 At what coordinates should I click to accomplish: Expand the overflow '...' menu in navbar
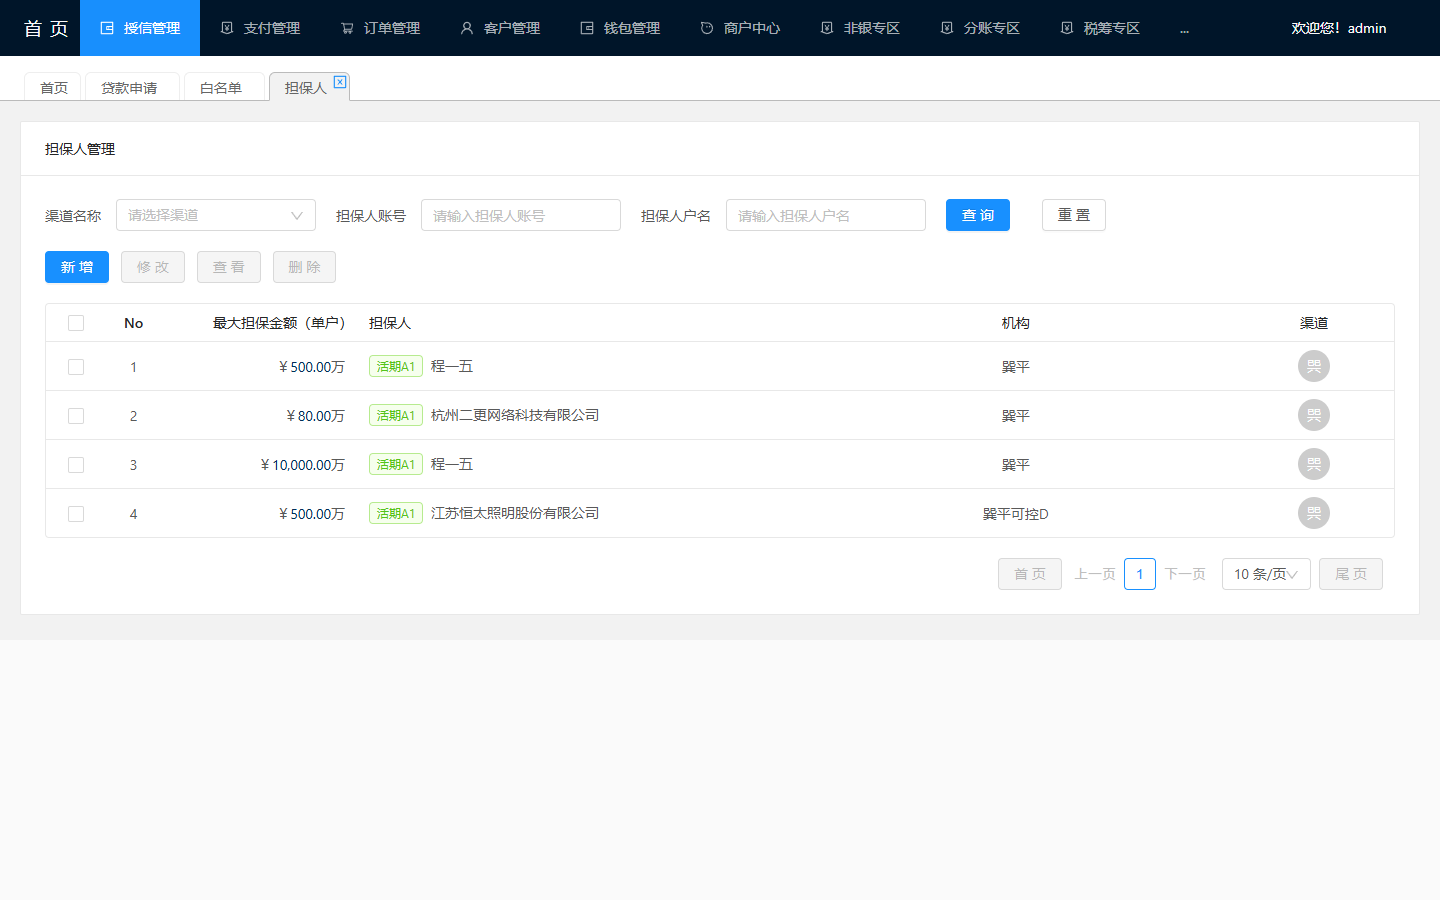[1184, 29]
